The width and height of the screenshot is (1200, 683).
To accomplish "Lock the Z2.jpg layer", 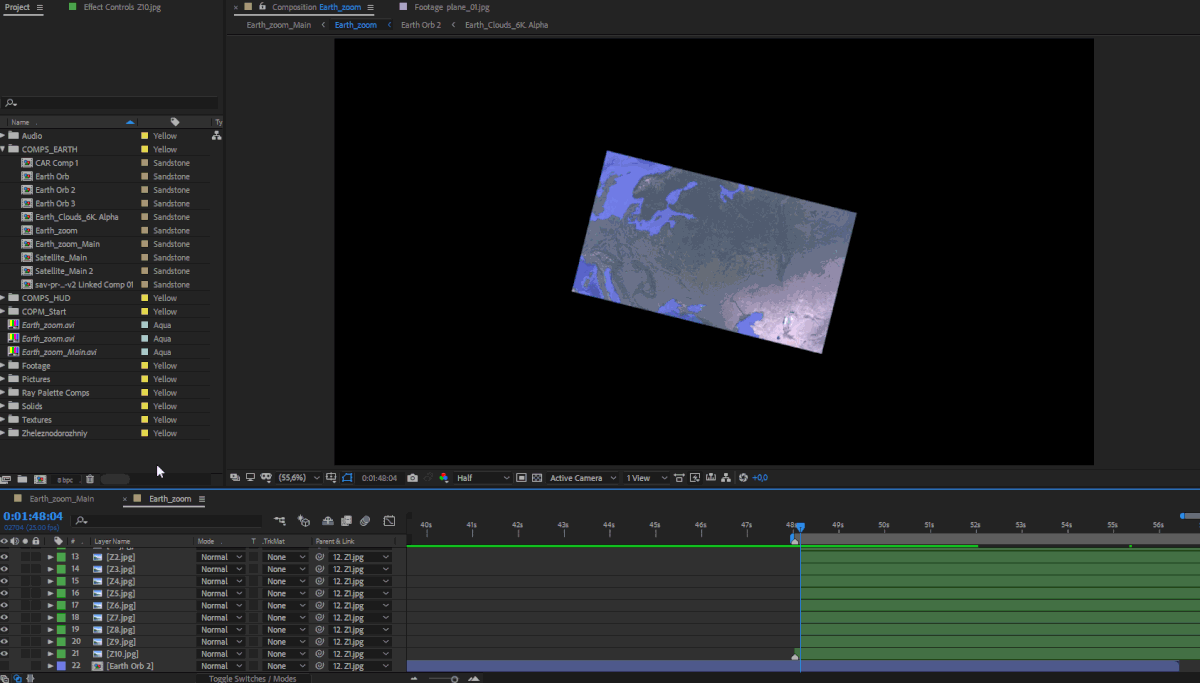I will tap(36, 557).
